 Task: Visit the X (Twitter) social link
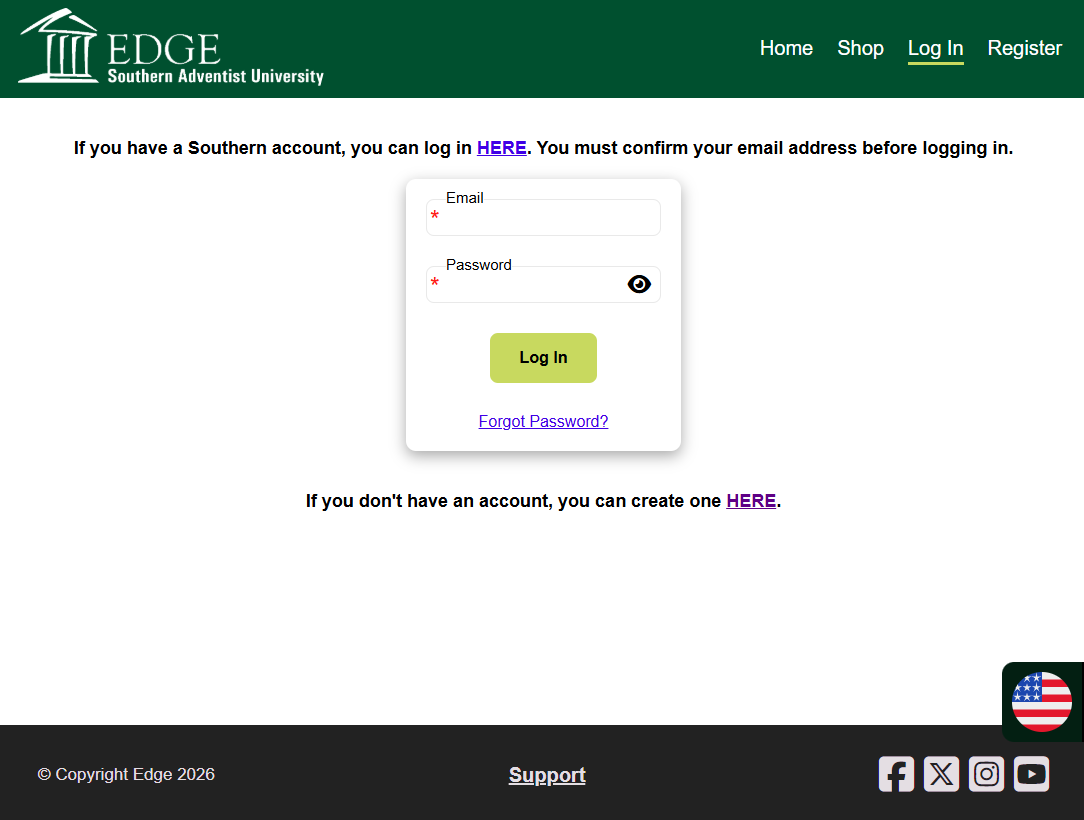point(941,774)
